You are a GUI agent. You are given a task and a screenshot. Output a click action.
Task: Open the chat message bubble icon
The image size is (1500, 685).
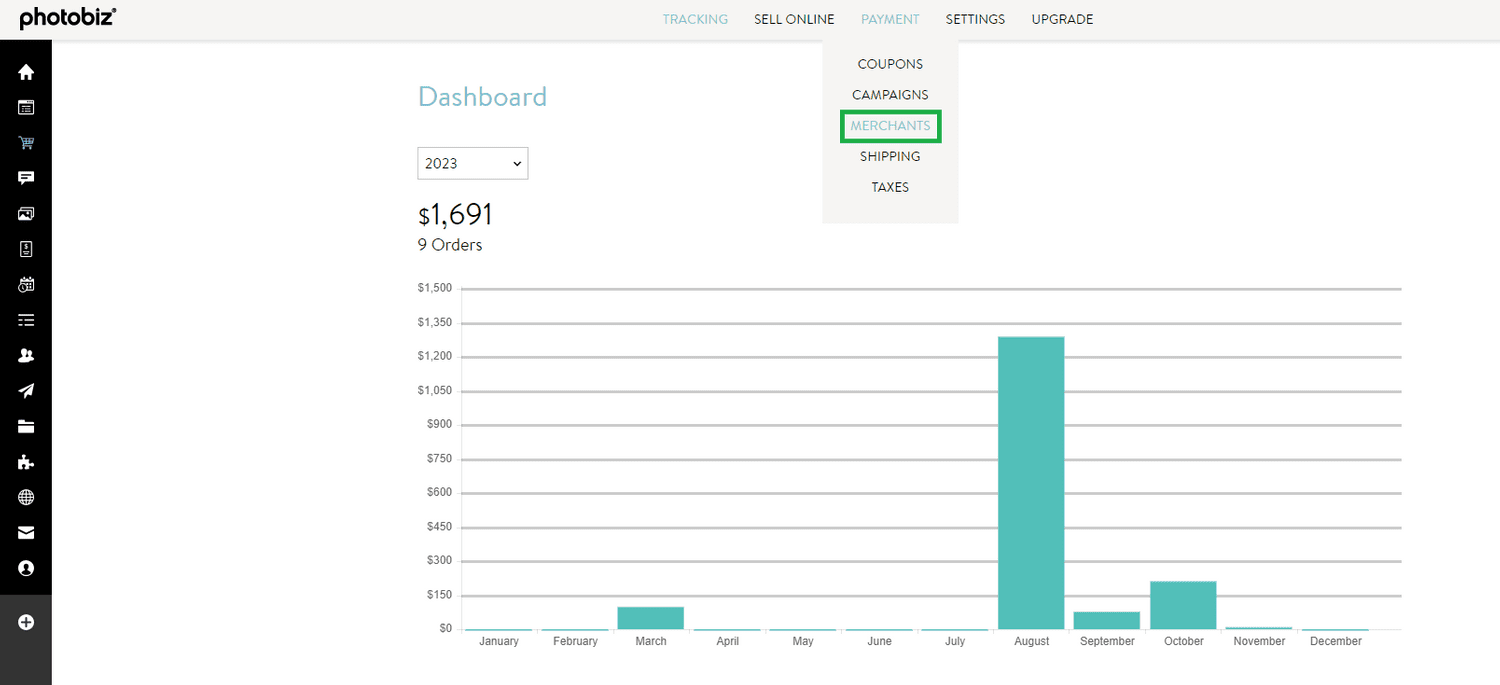click(x=26, y=178)
